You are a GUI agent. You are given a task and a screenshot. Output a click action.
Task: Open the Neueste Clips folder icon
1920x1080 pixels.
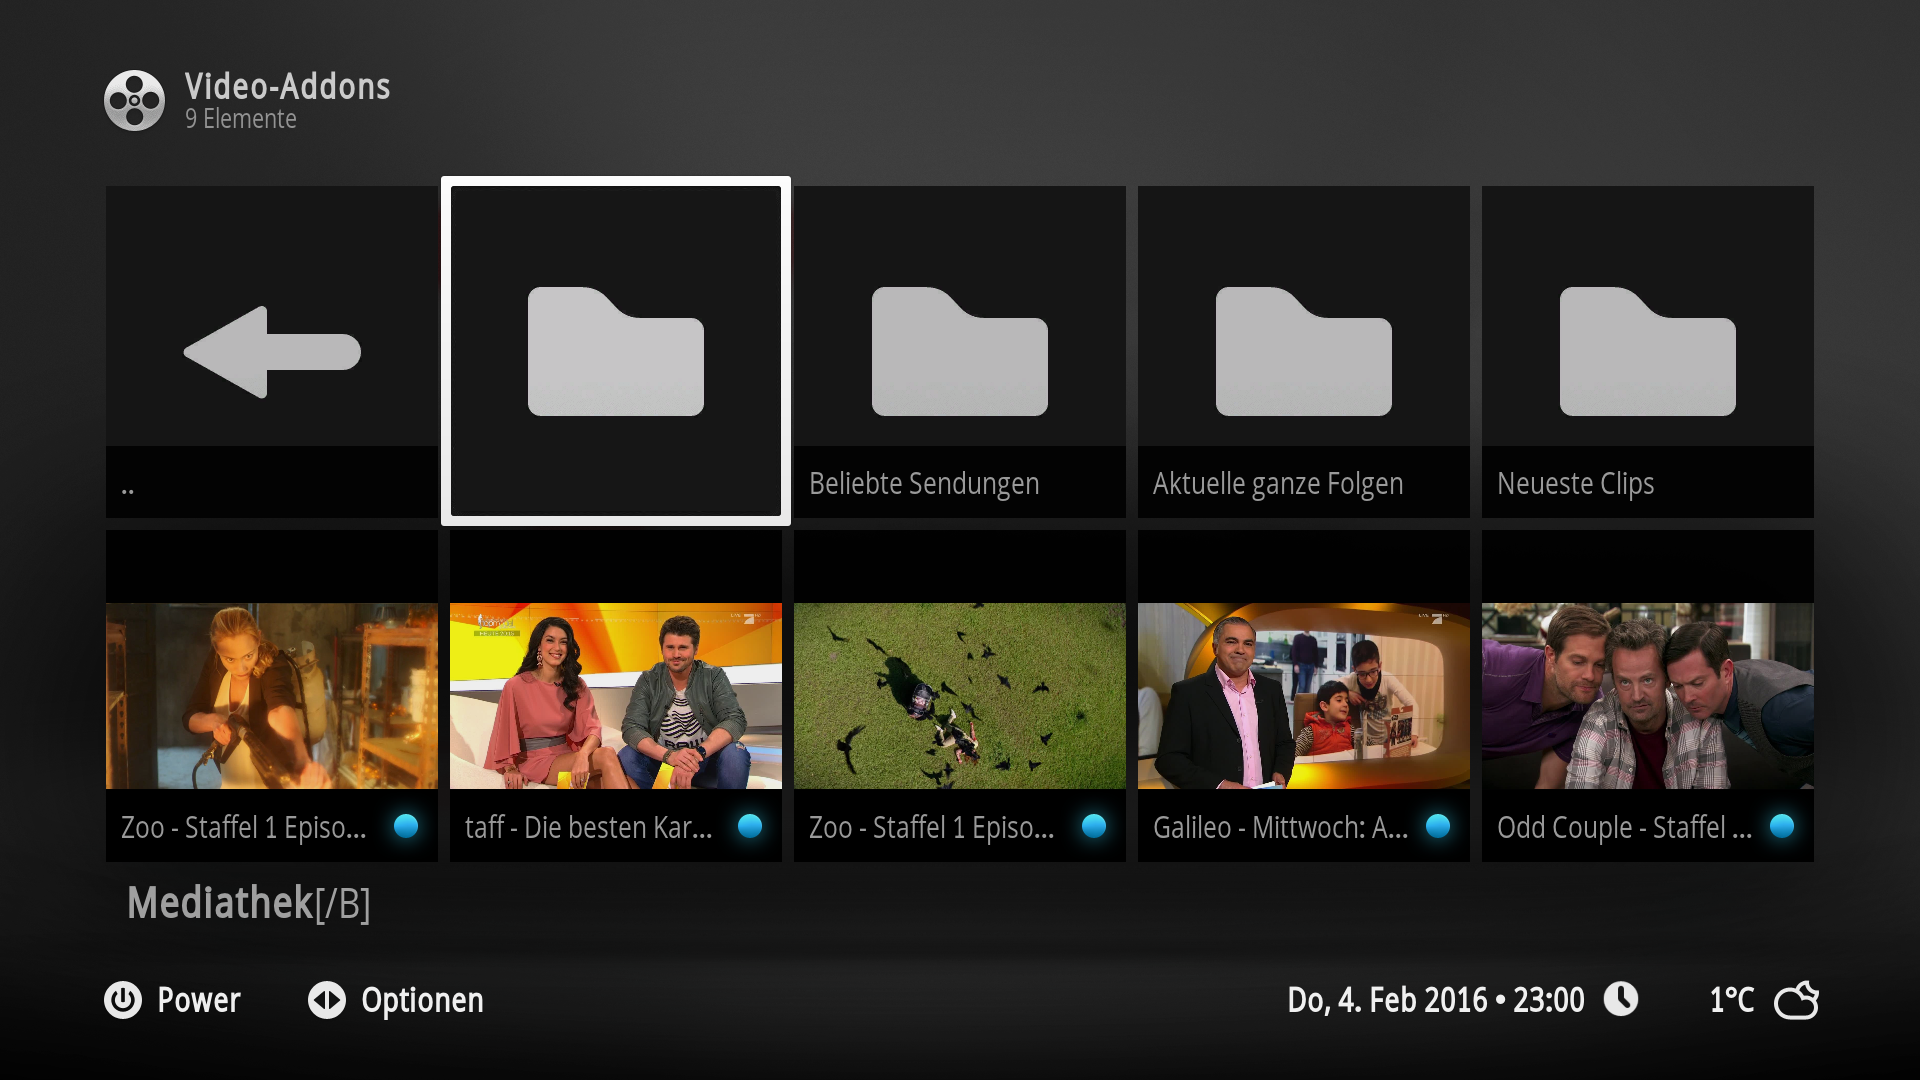click(x=1648, y=351)
